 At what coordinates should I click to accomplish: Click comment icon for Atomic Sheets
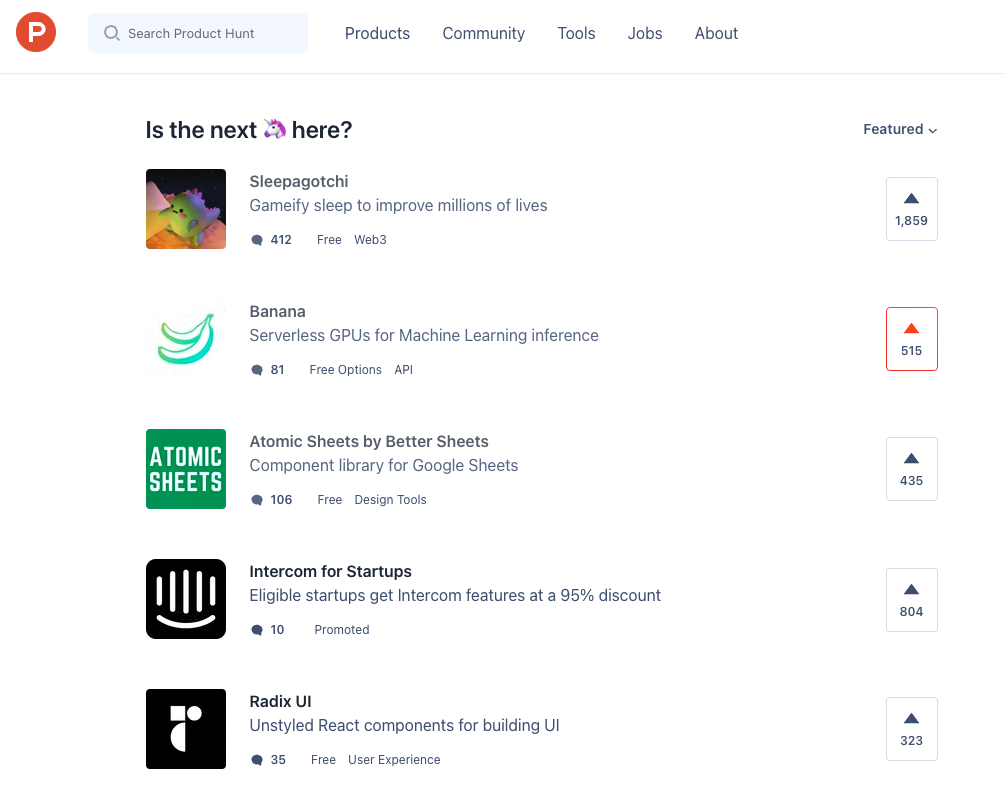[x=257, y=500]
